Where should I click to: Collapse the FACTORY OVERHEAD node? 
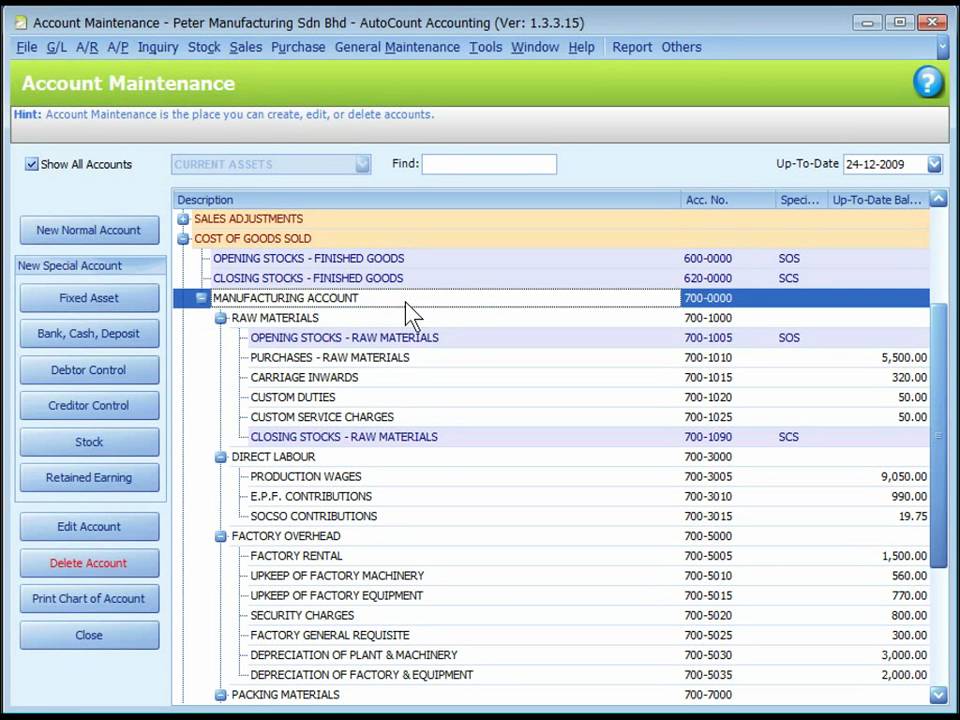220,536
